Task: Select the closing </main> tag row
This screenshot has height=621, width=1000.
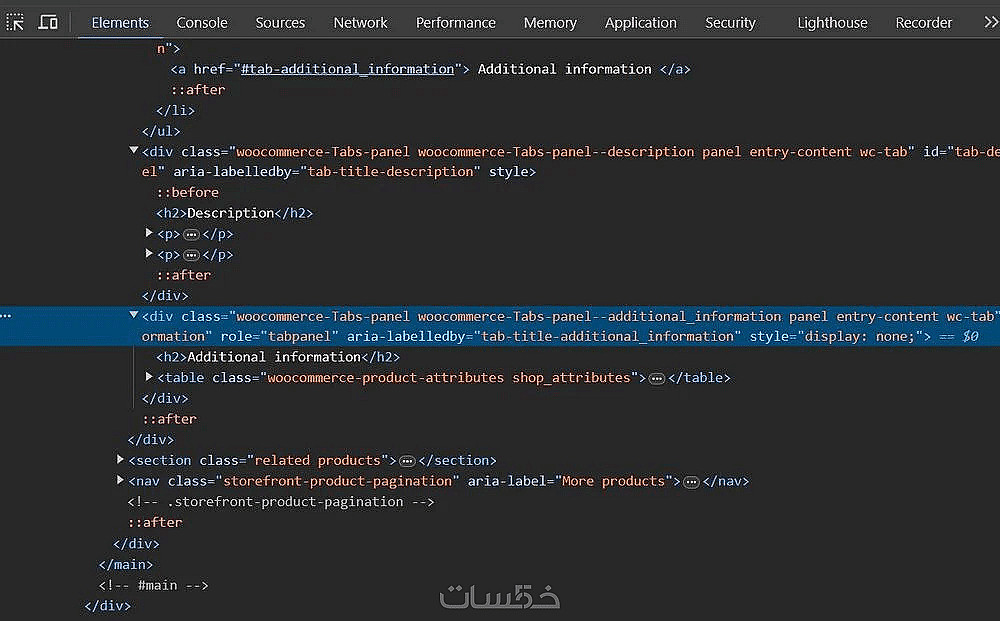Action: point(126,565)
